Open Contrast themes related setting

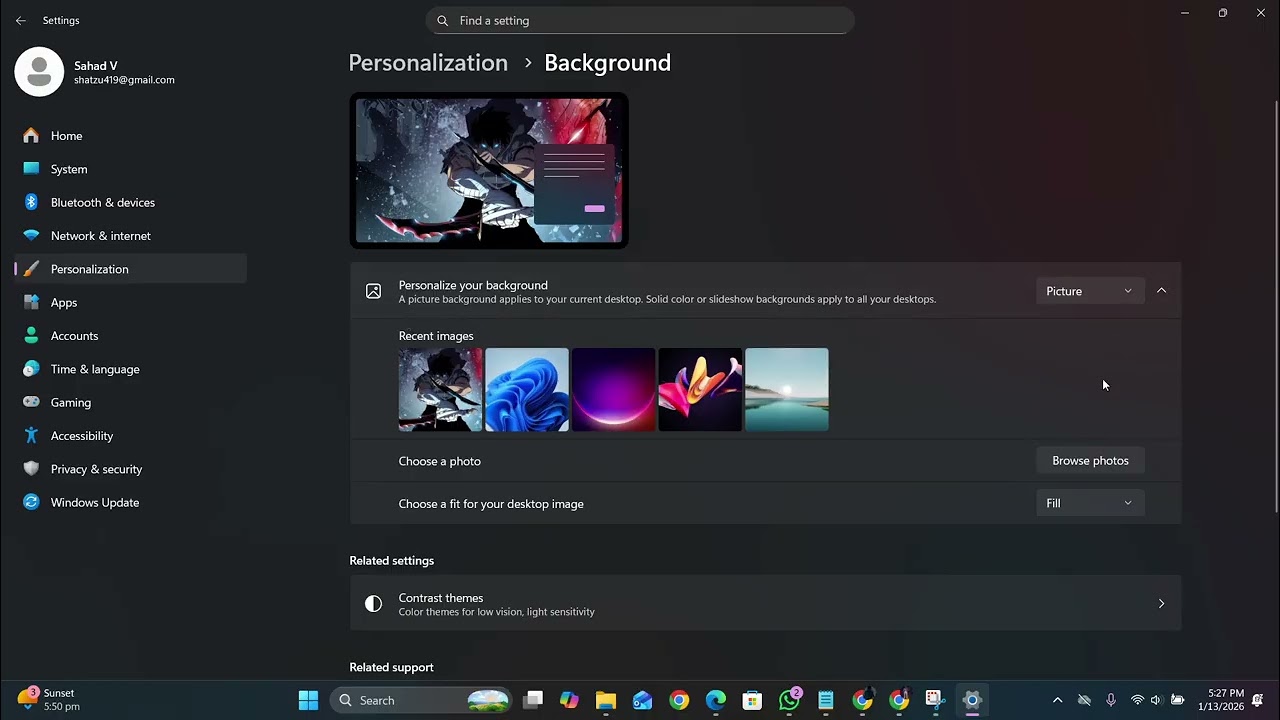[765, 603]
